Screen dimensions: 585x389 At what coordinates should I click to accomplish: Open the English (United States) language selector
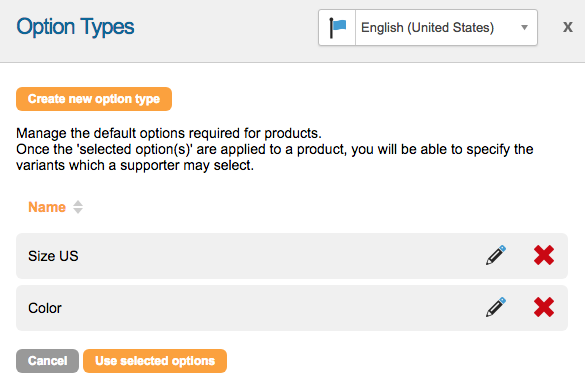pyautogui.click(x=428, y=28)
